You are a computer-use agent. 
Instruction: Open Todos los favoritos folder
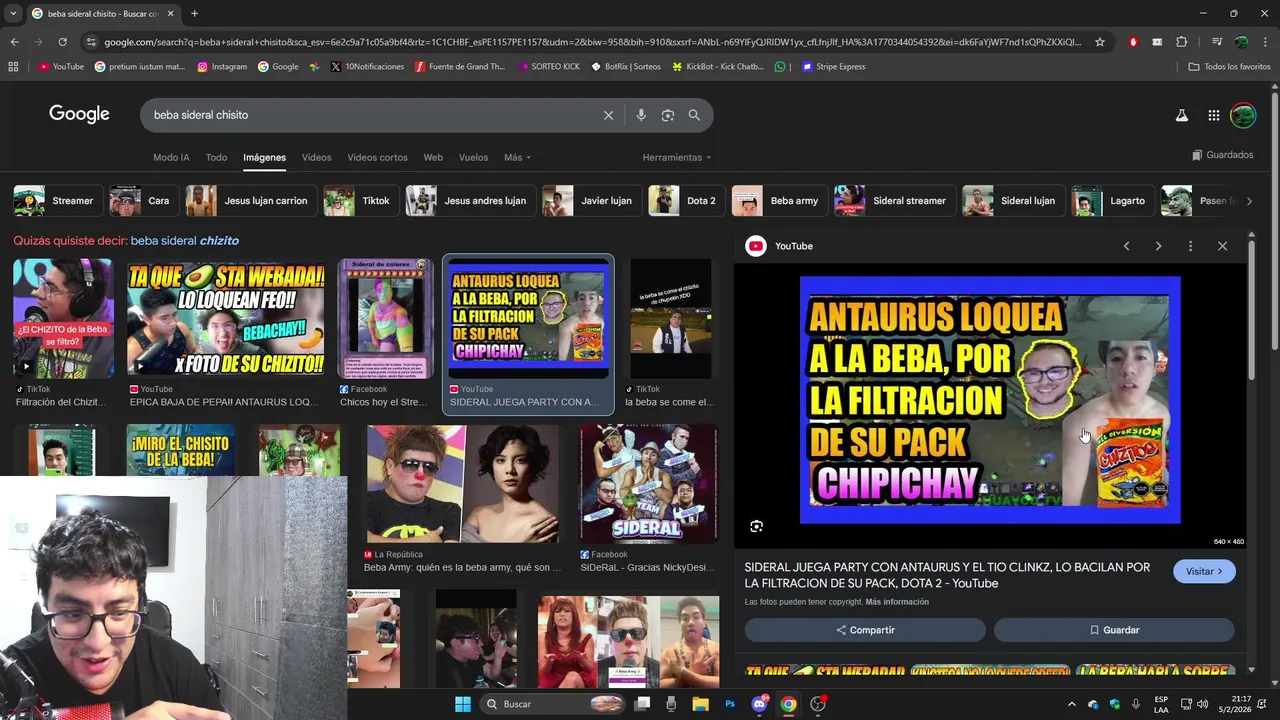click(x=1229, y=67)
